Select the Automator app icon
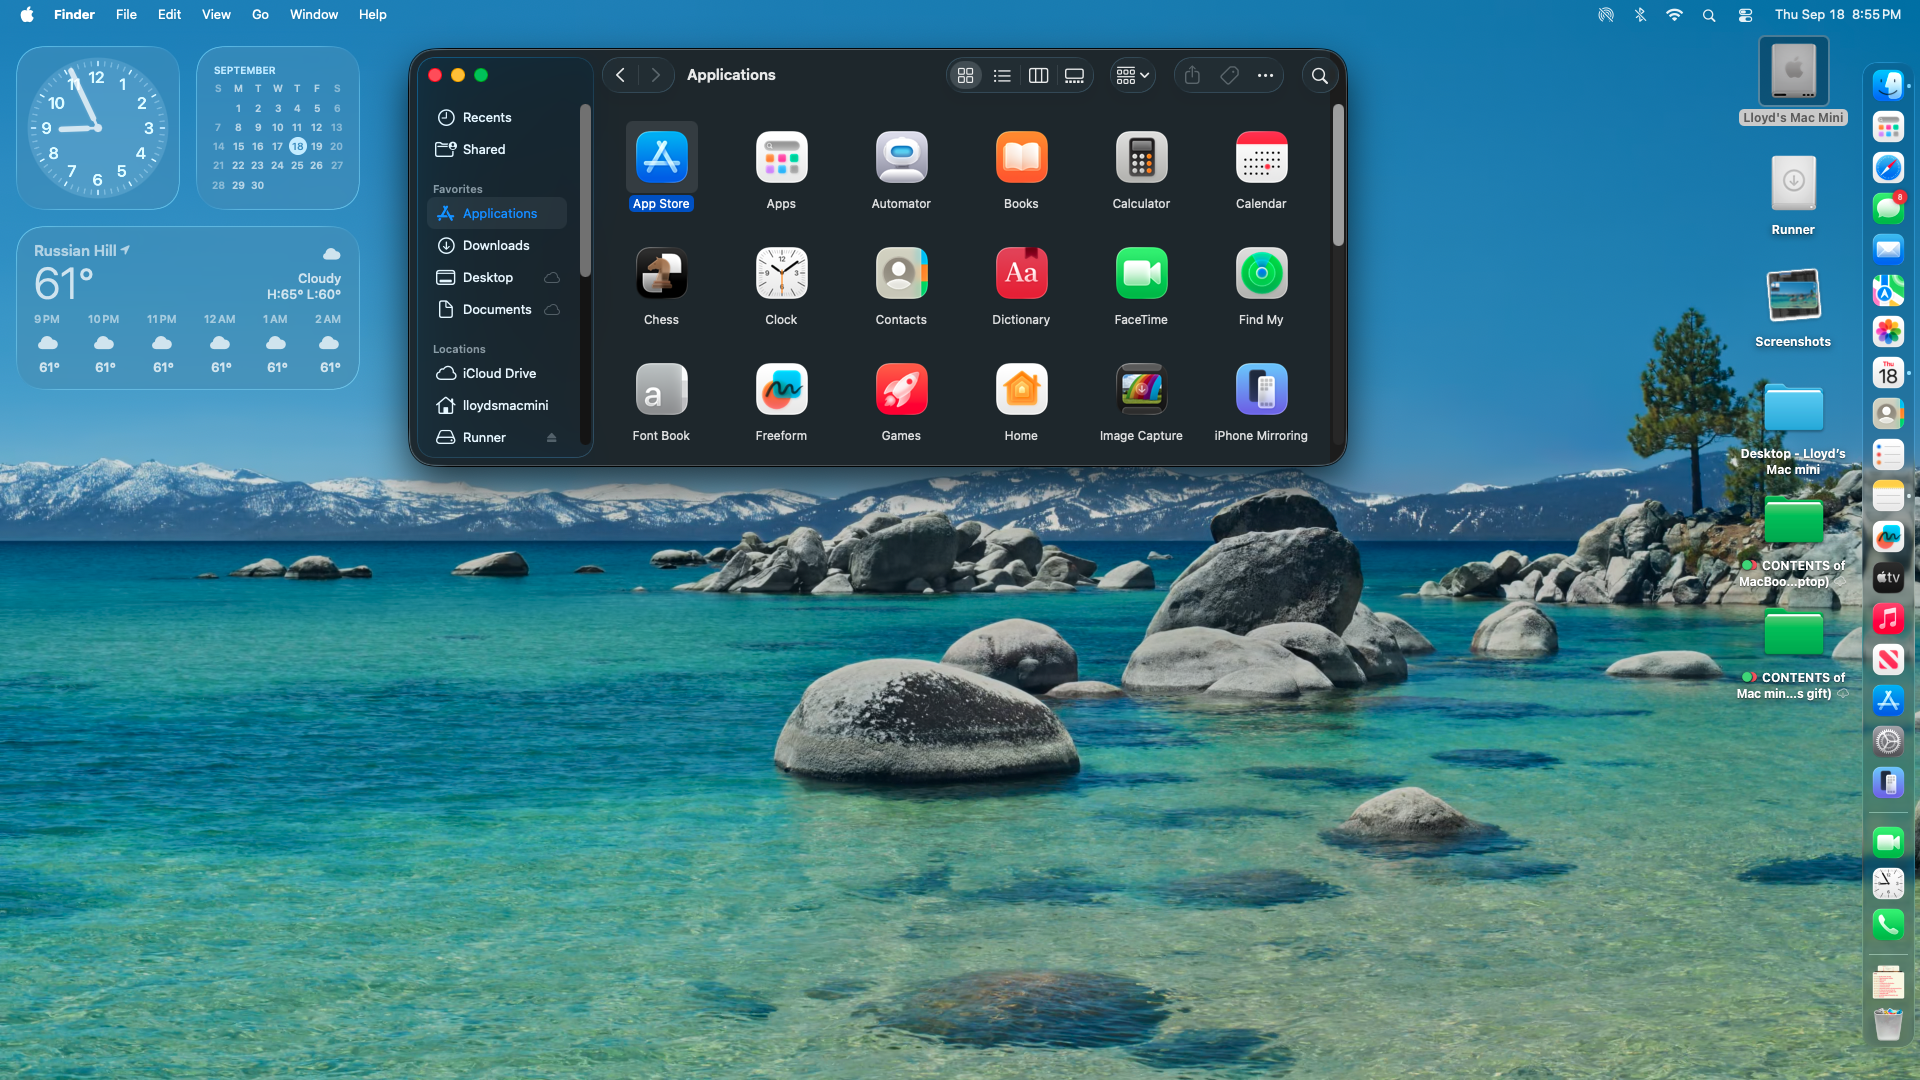 901,158
